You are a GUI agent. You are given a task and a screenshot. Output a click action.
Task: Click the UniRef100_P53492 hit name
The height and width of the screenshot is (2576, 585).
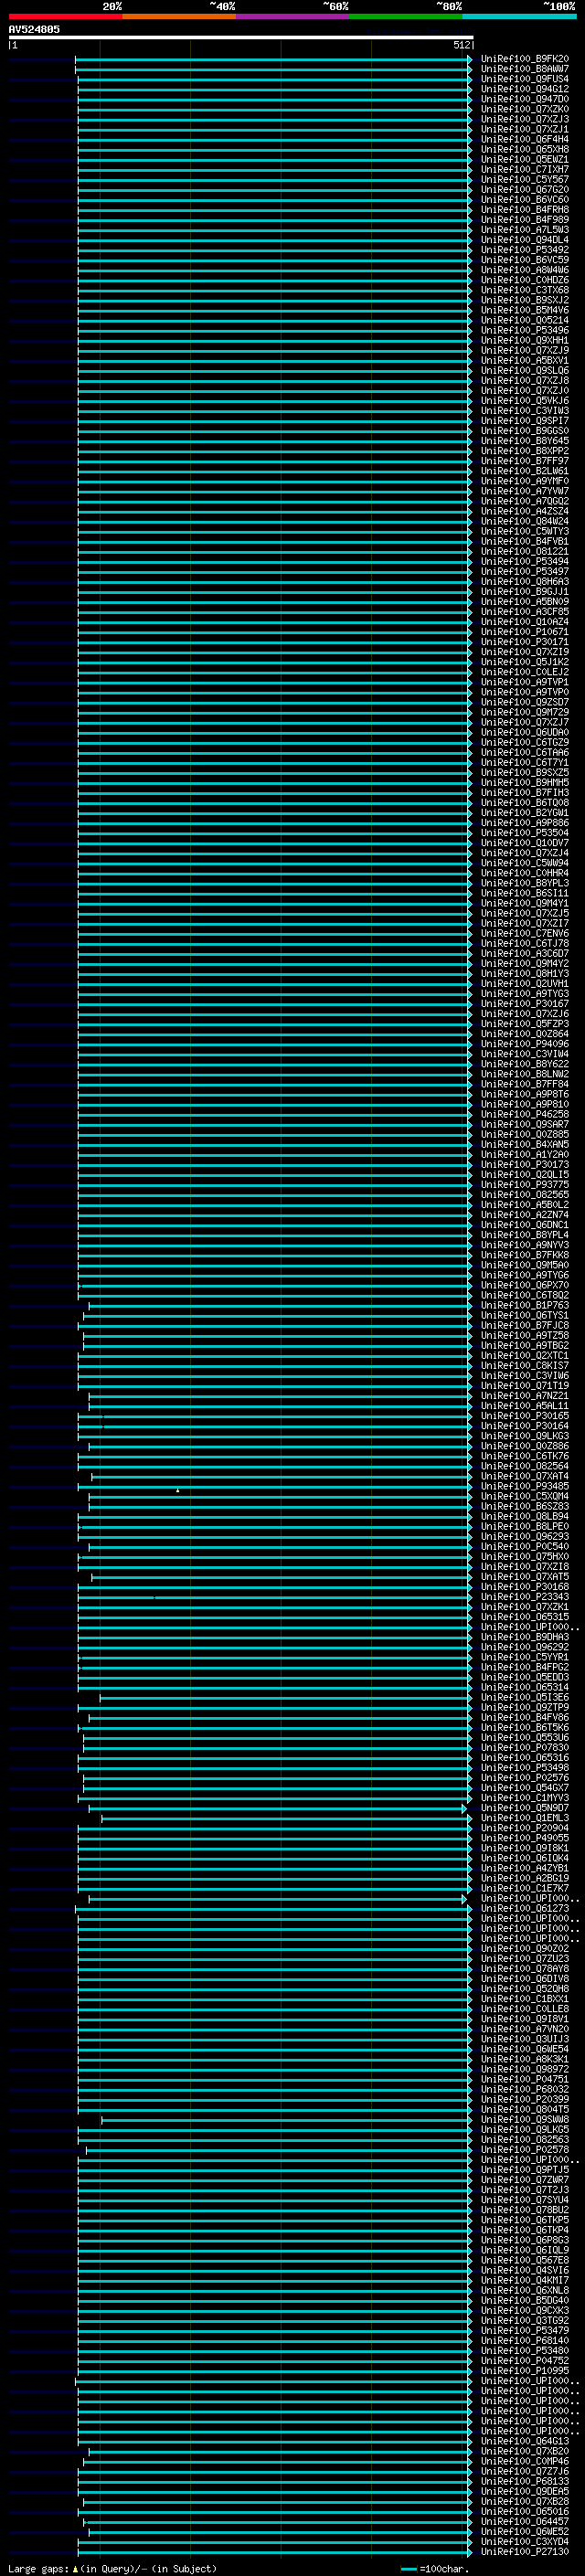pos(524,250)
